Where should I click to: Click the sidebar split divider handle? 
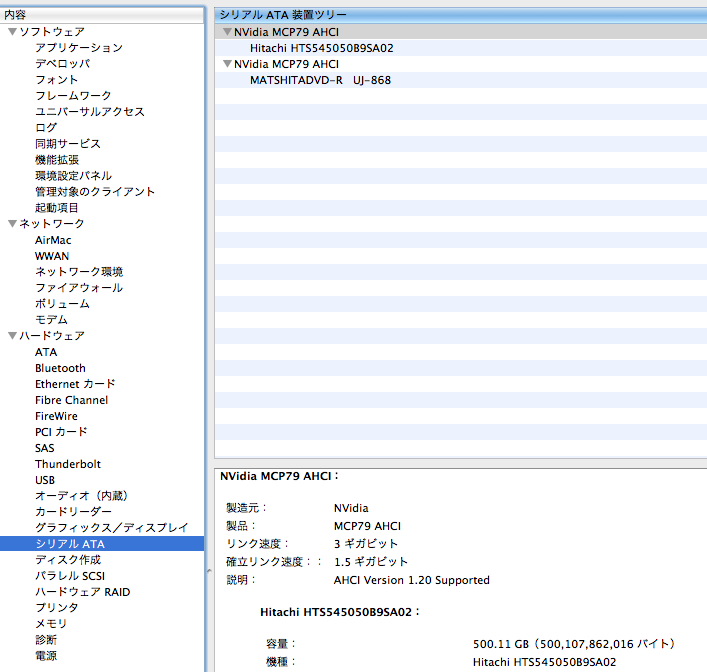pyautogui.click(x=209, y=571)
